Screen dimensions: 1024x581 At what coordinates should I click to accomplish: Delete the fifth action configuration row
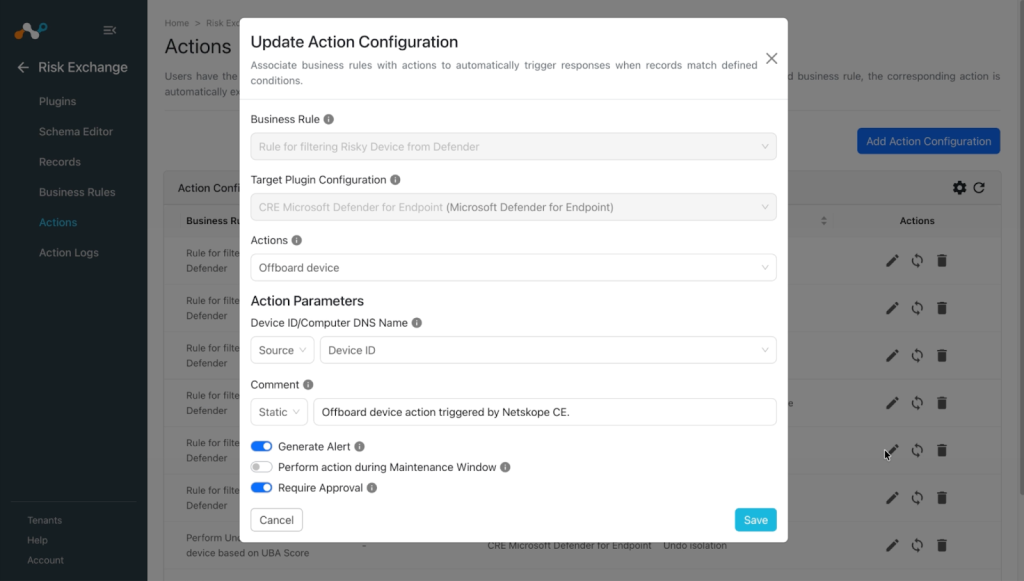click(x=942, y=450)
